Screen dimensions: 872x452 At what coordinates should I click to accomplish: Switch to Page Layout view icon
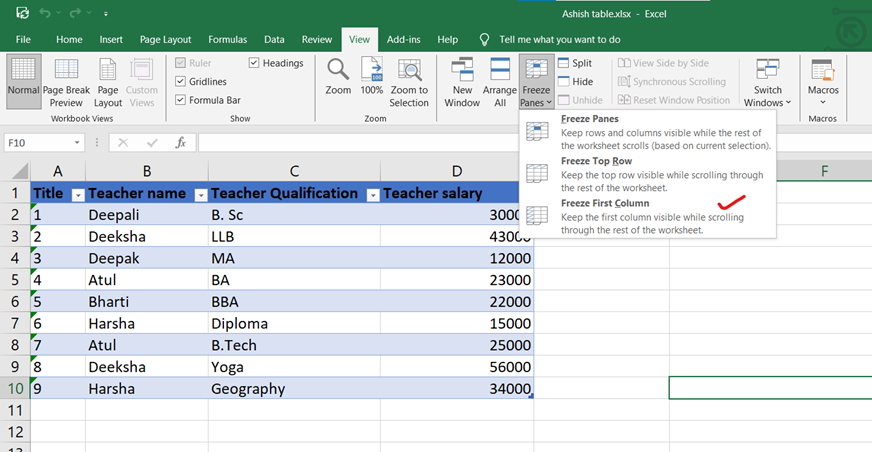coord(108,82)
